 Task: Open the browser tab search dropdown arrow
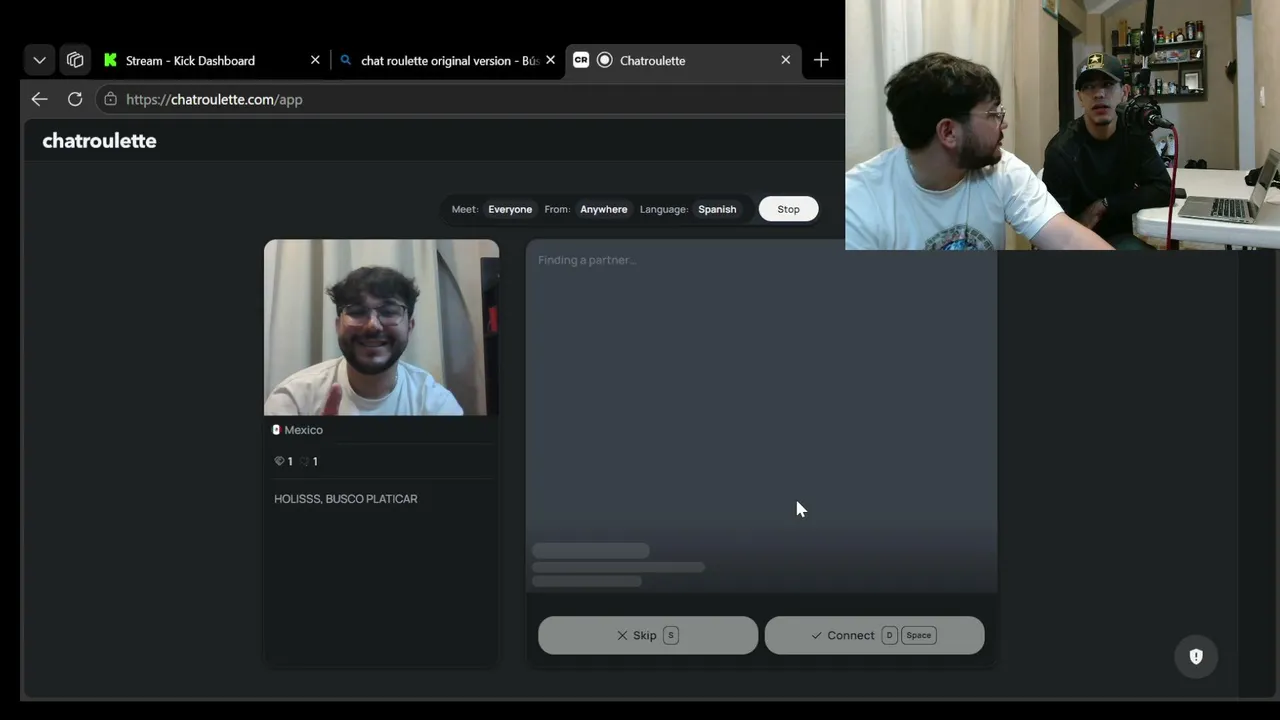click(39, 60)
